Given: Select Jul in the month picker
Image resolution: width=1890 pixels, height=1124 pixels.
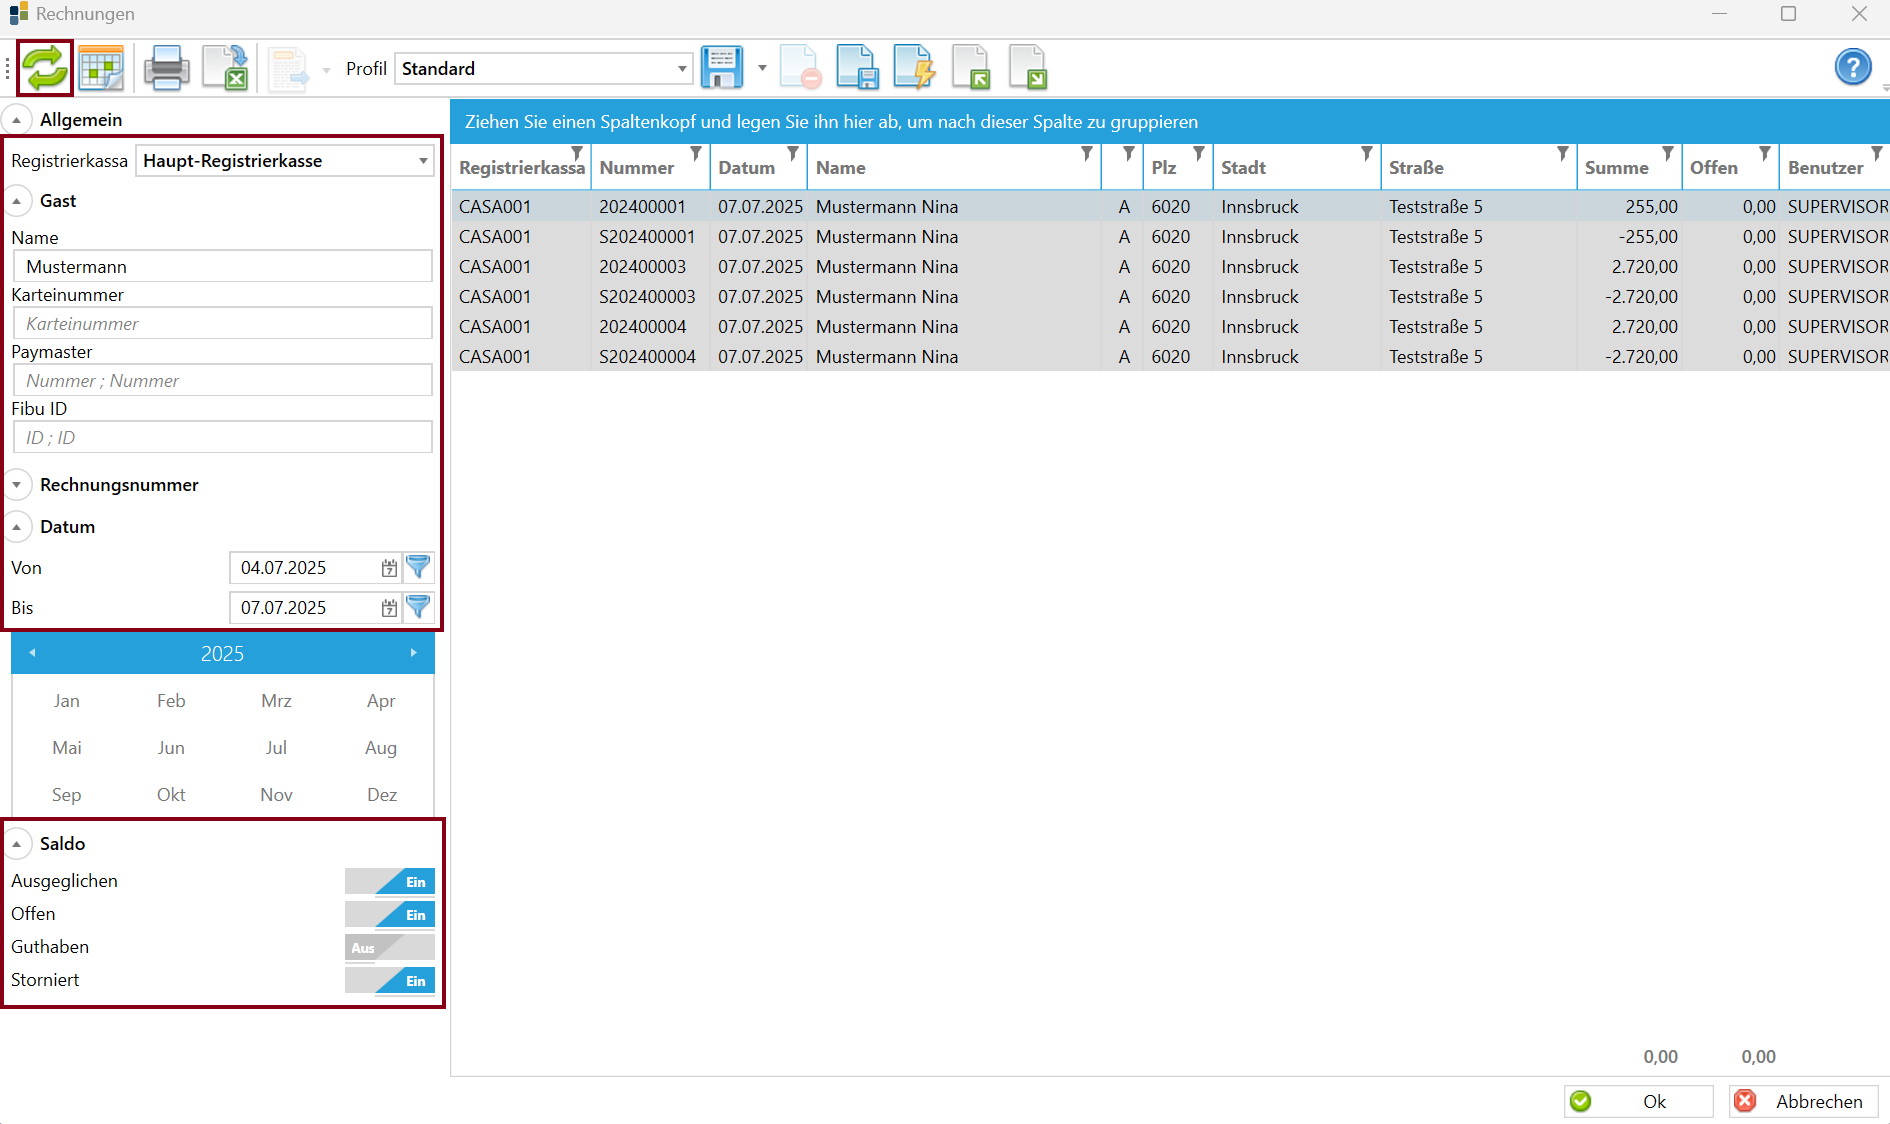Looking at the screenshot, I should tap(276, 748).
